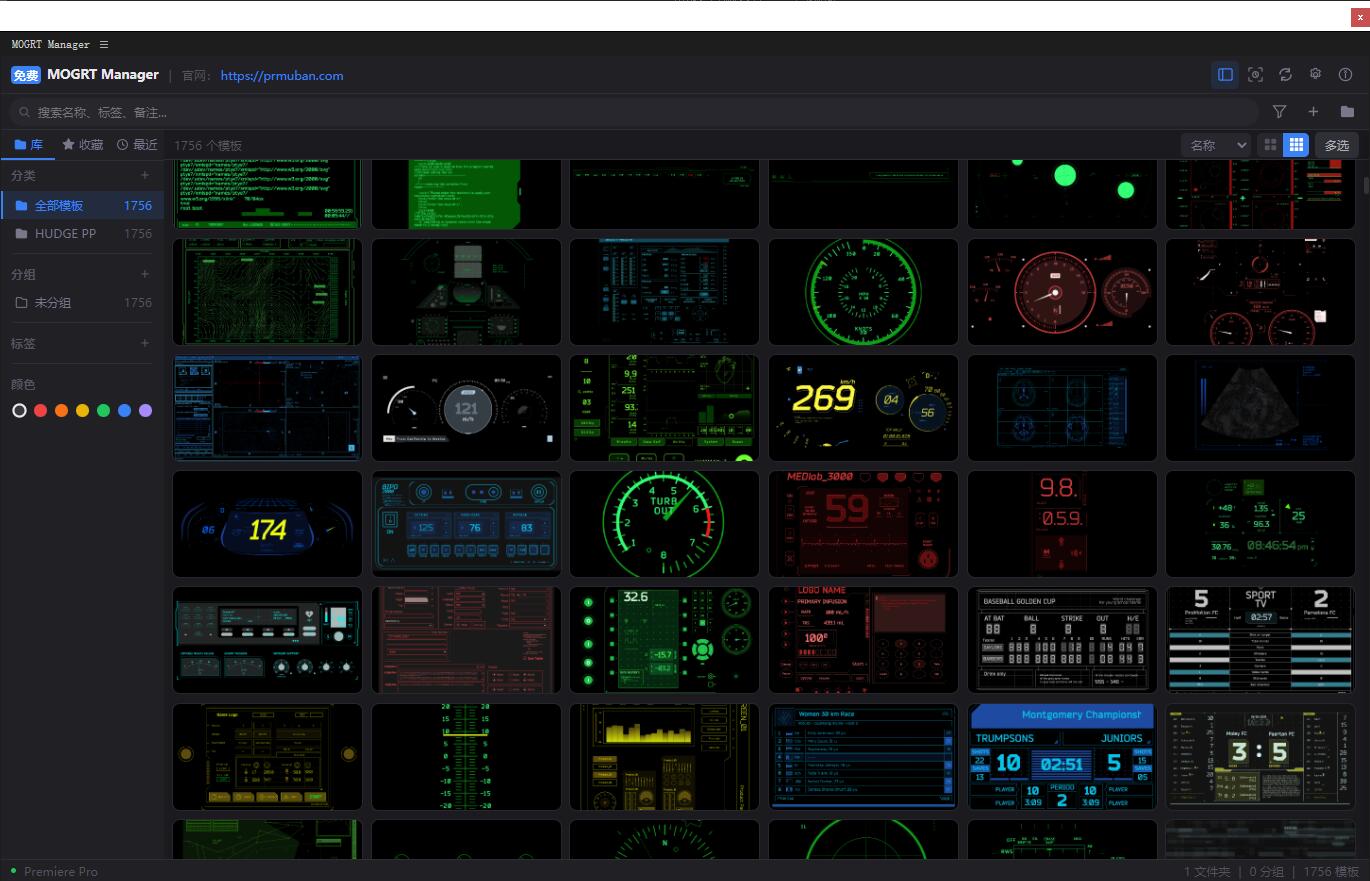Open the panel hamburger menu next to MOGRT Manager

104,45
